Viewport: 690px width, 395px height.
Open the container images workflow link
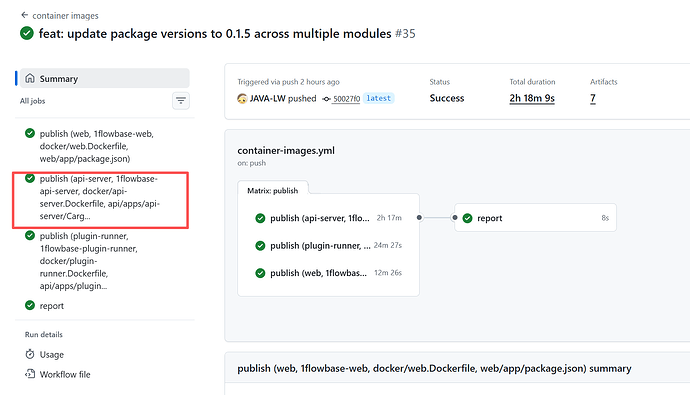pyautogui.click(x=65, y=16)
